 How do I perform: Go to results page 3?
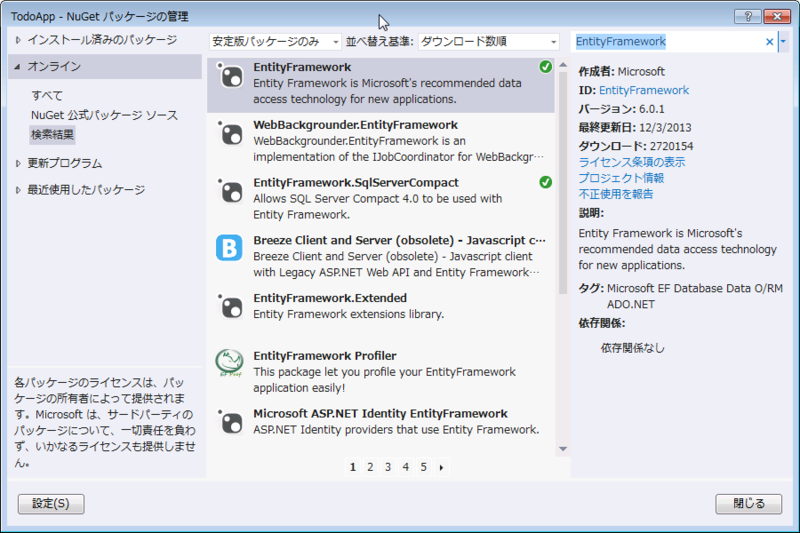pos(388,467)
